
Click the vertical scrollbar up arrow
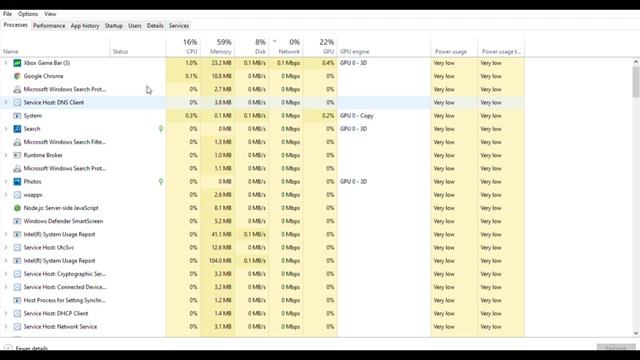click(x=636, y=62)
